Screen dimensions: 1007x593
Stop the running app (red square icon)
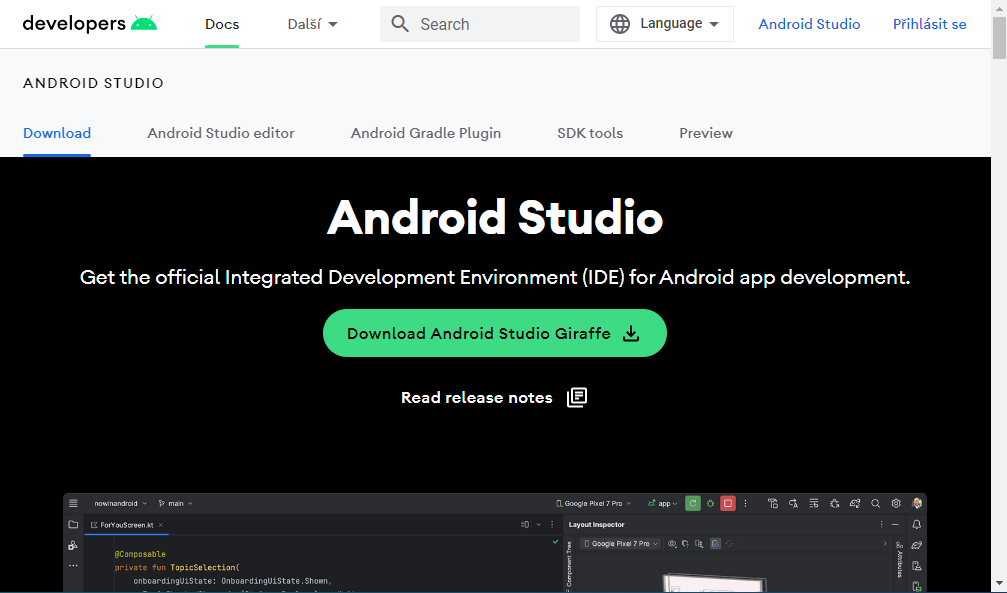point(726,503)
